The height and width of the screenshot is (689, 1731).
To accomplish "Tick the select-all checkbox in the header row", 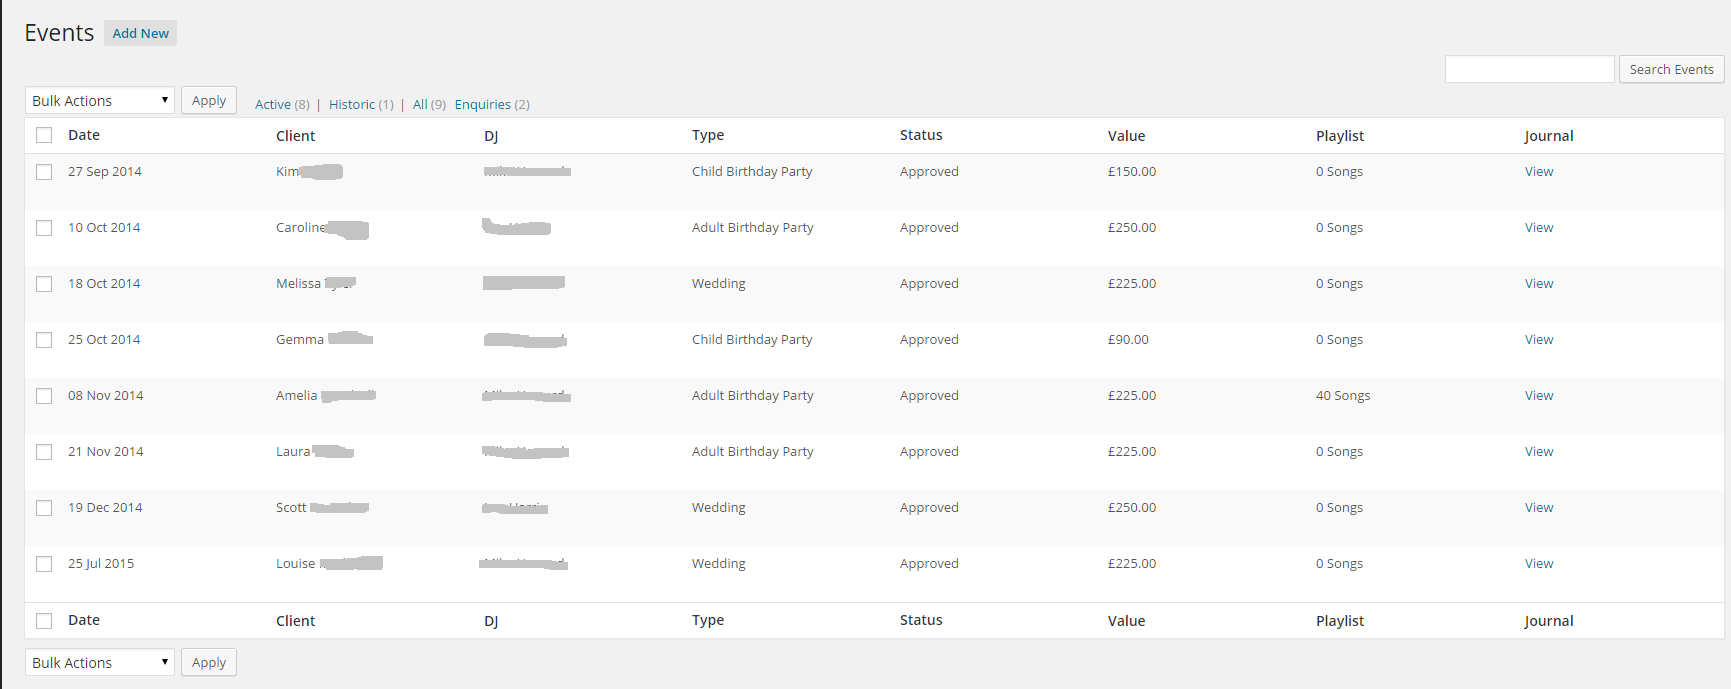I will pyautogui.click(x=44, y=135).
